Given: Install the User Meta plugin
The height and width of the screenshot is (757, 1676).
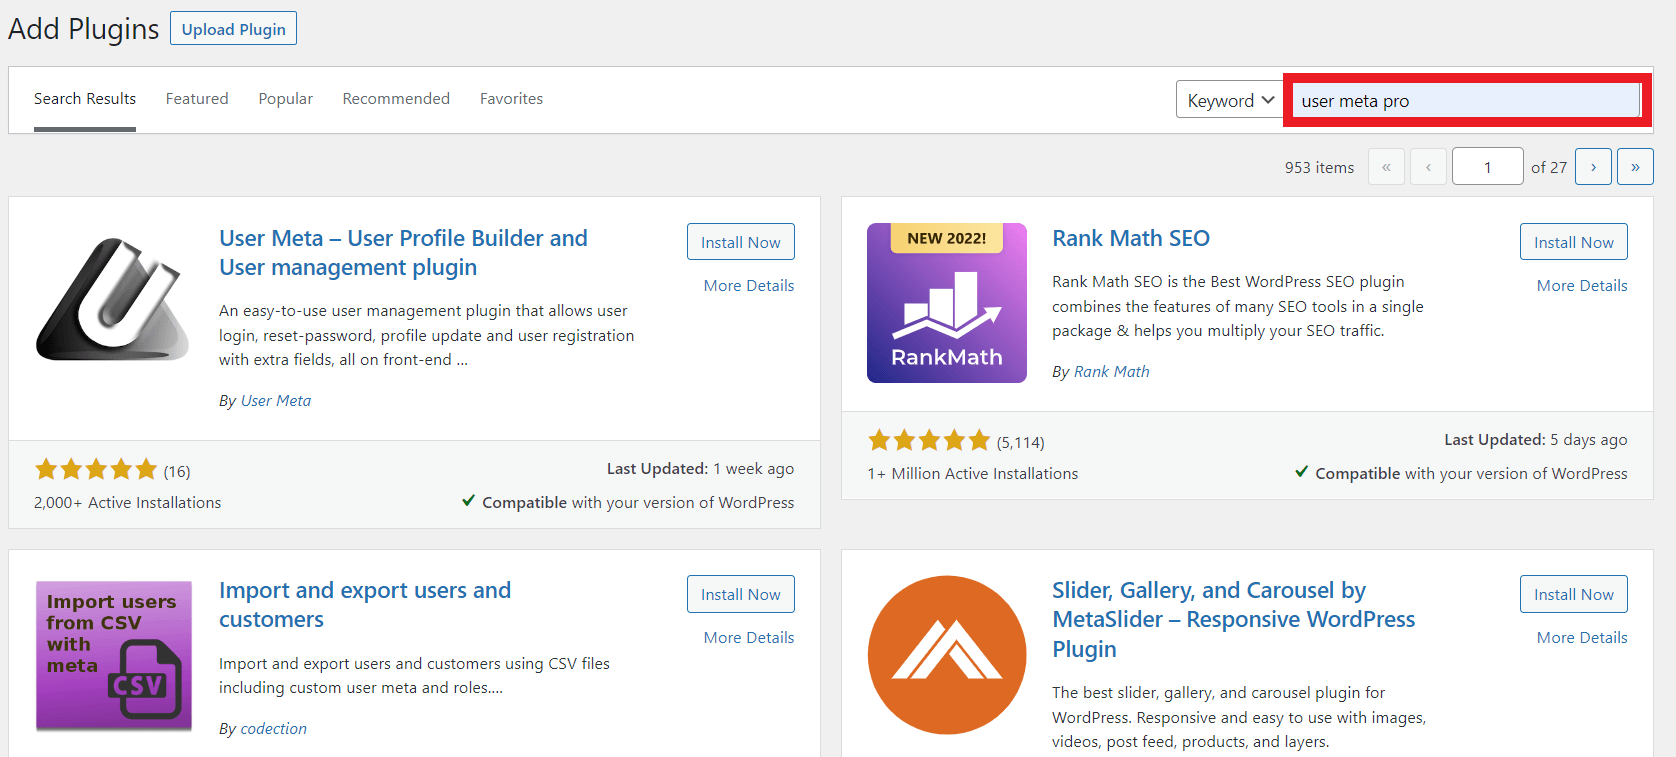Looking at the screenshot, I should pyautogui.click(x=740, y=242).
